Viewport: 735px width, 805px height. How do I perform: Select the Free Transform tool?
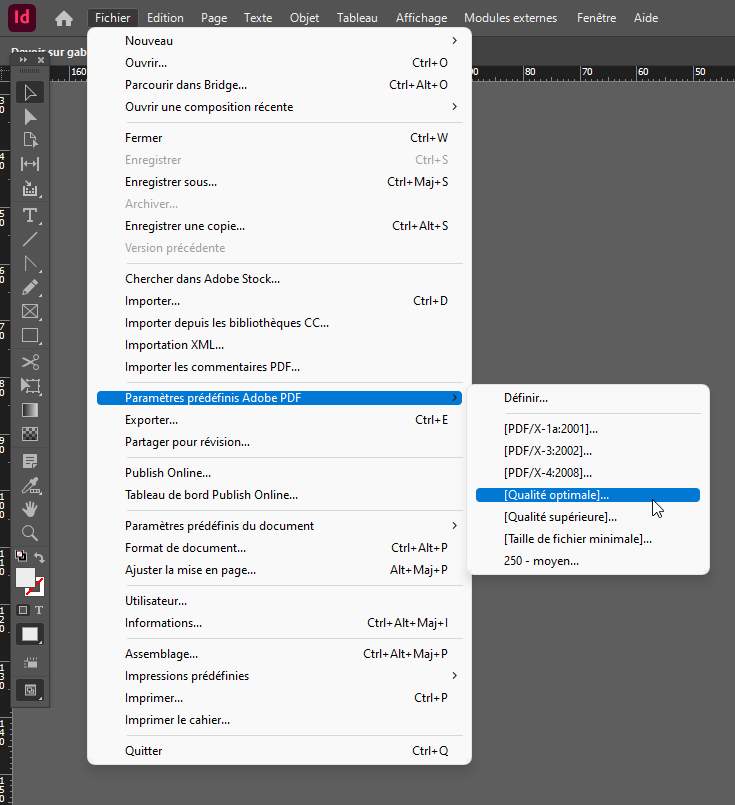coord(30,386)
